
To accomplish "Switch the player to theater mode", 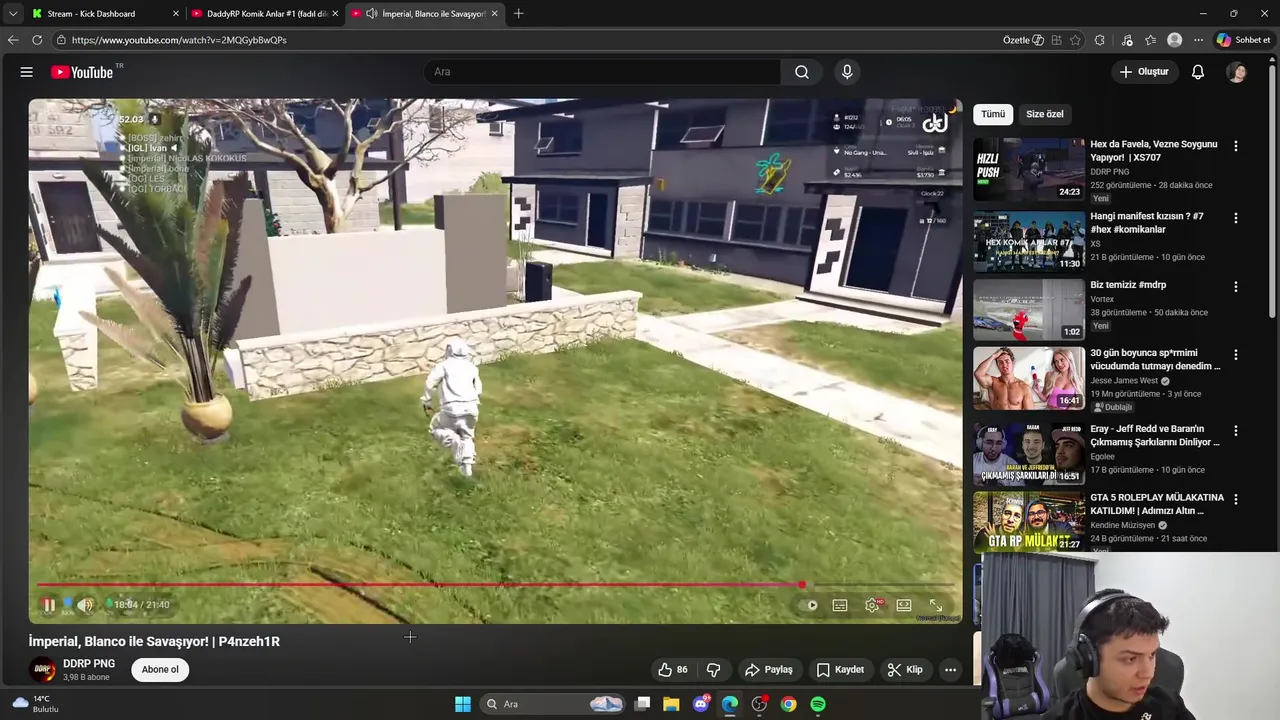I will click(x=904, y=605).
